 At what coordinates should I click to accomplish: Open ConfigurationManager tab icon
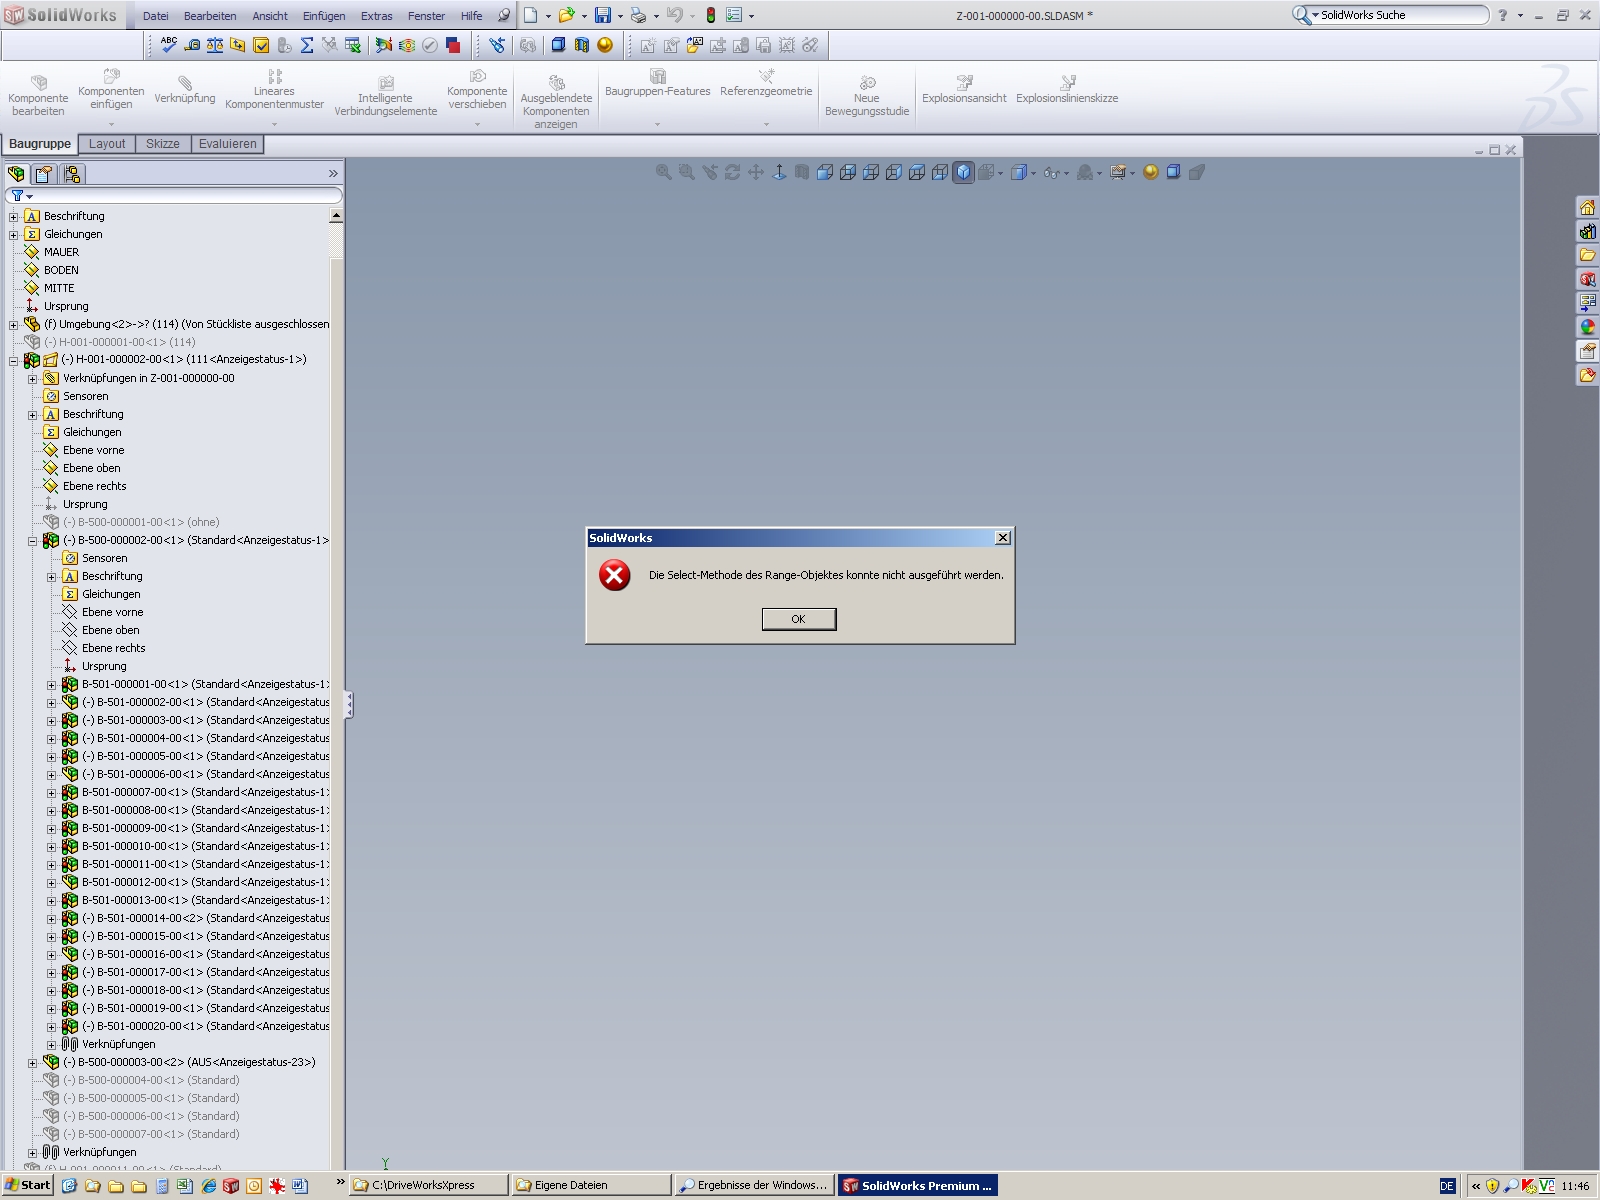[72, 174]
